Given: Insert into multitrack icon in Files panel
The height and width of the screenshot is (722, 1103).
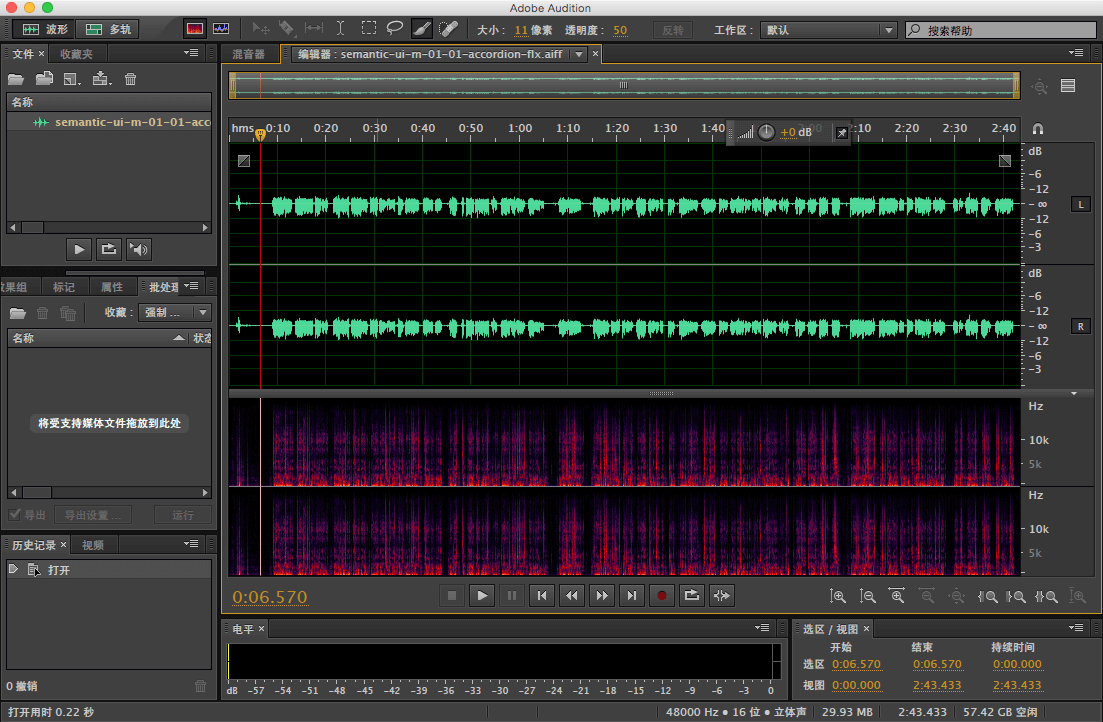Looking at the screenshot, I should pyautogui.click(x=101, y=79).
